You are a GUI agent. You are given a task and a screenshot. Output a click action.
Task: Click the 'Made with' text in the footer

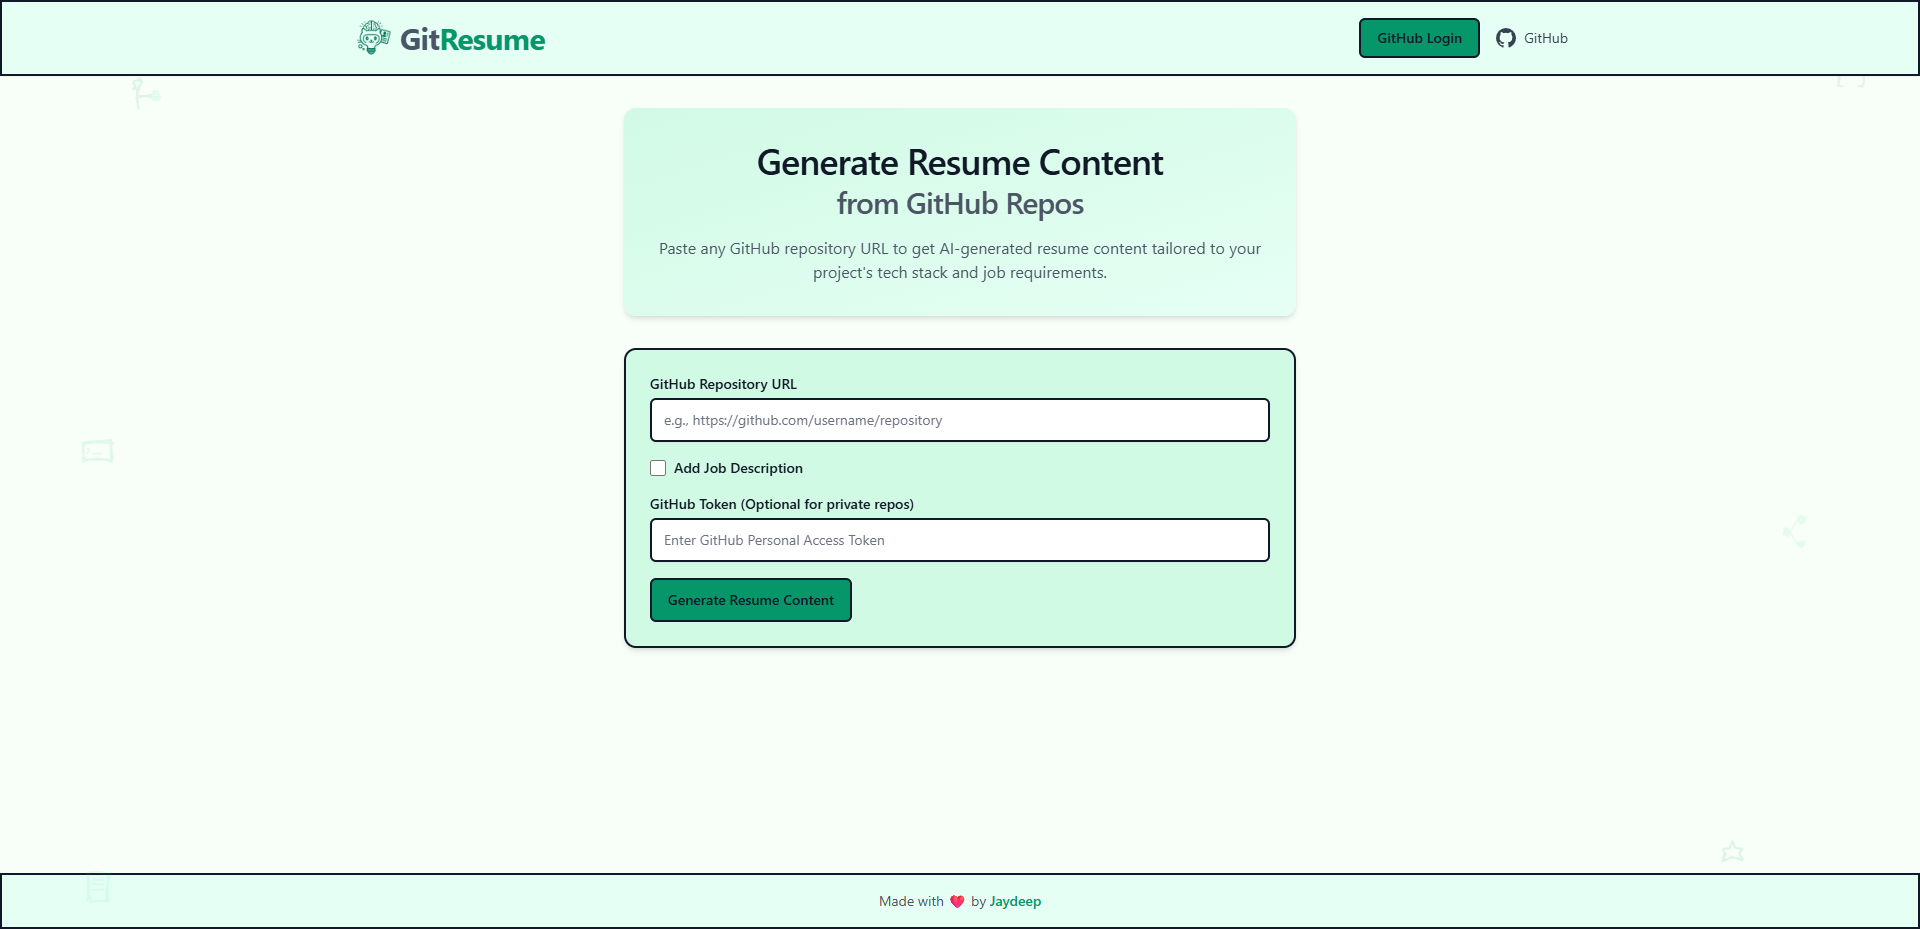pyautogui.click(x=911, y=900)
